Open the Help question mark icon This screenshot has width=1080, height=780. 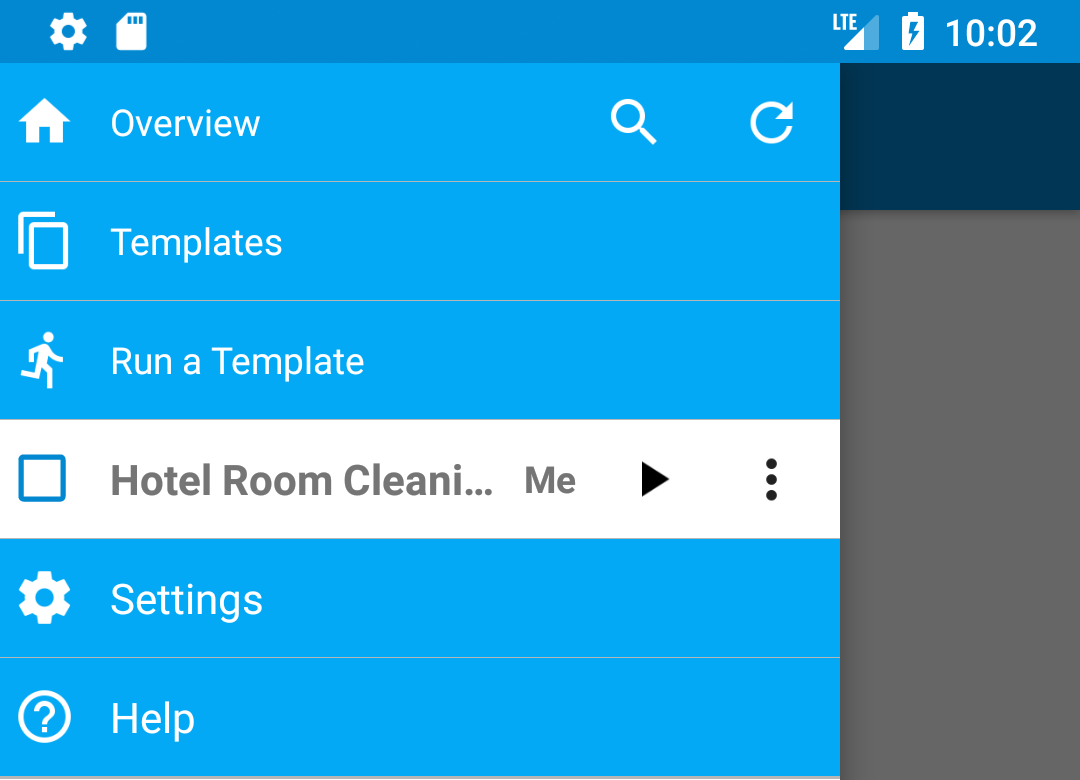(42, 717)
